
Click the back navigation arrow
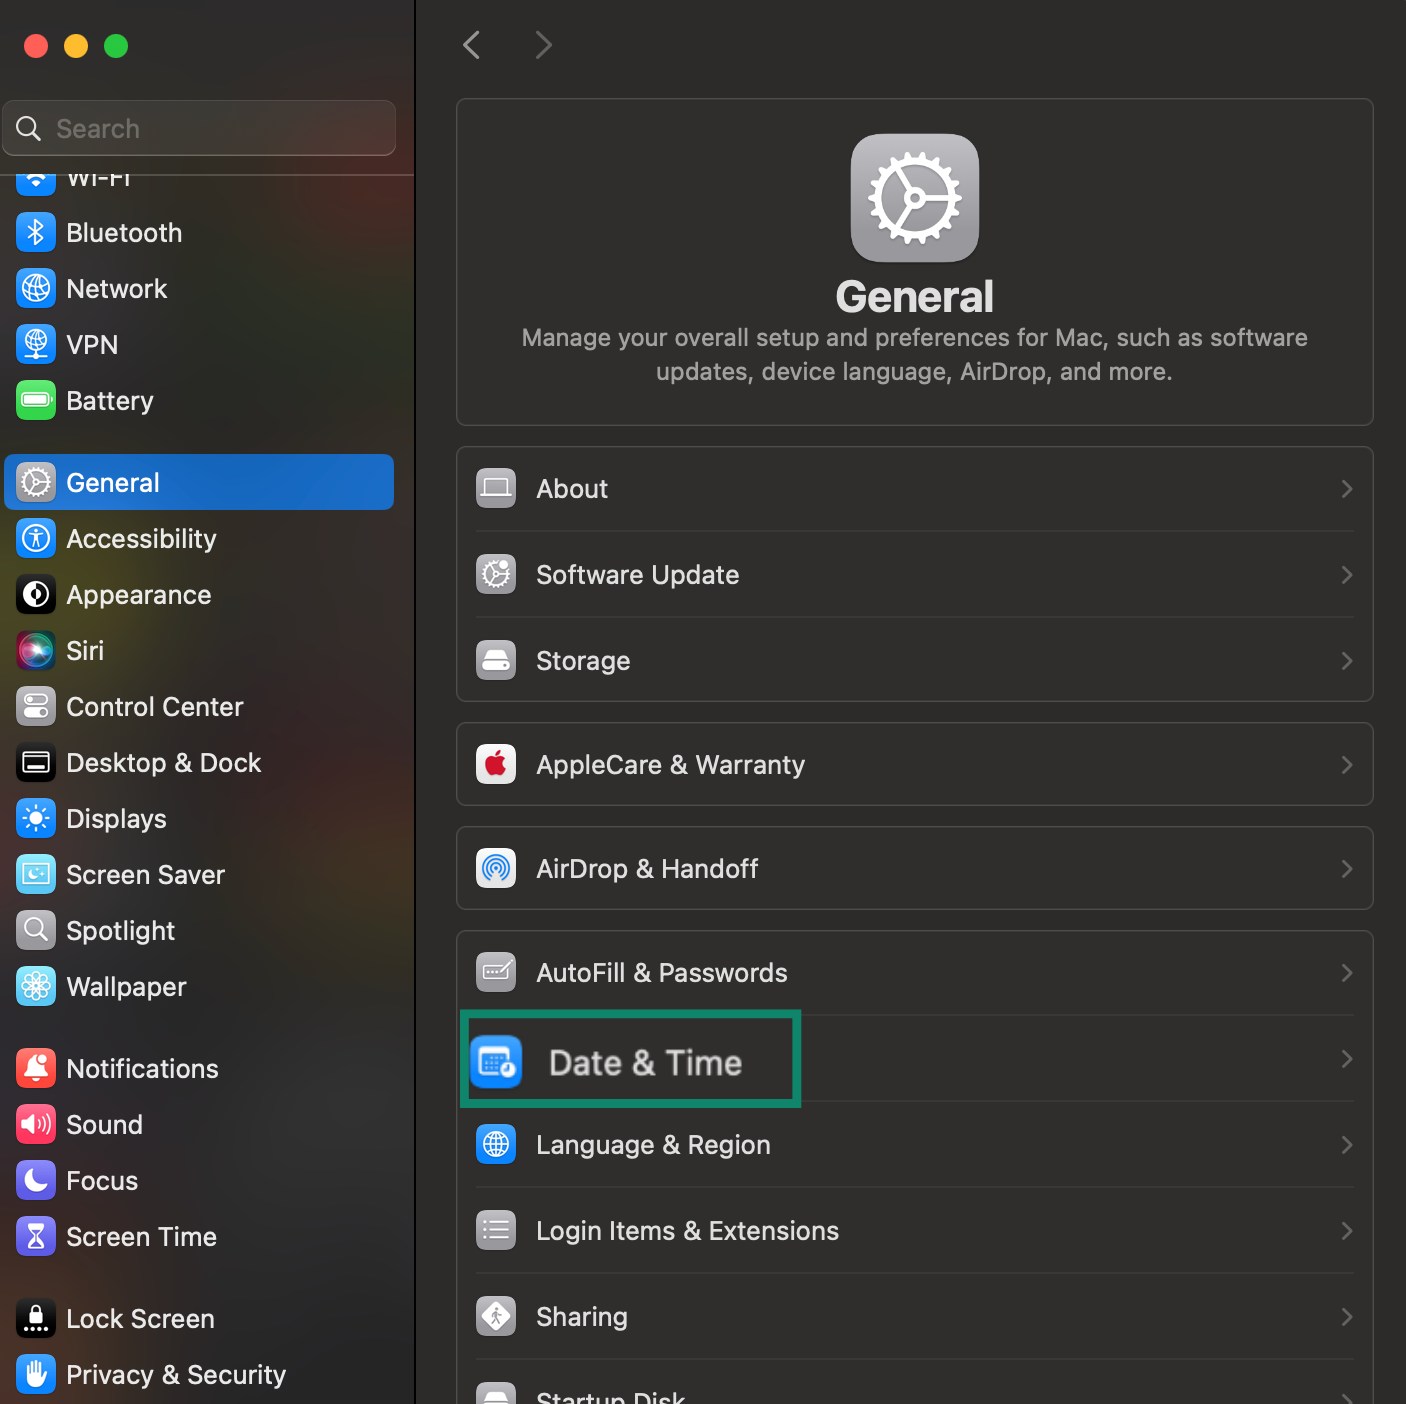click(471, 44)
